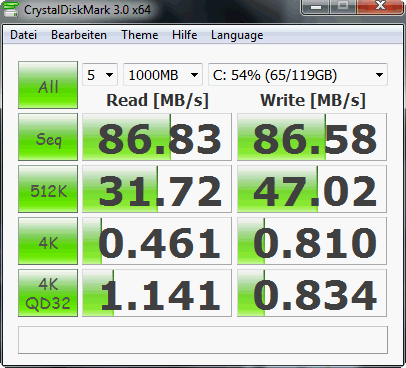This screenshot has width=406, height=368.
Task: Click the Write [MB/s] column header
Action: tap(313, 100)
